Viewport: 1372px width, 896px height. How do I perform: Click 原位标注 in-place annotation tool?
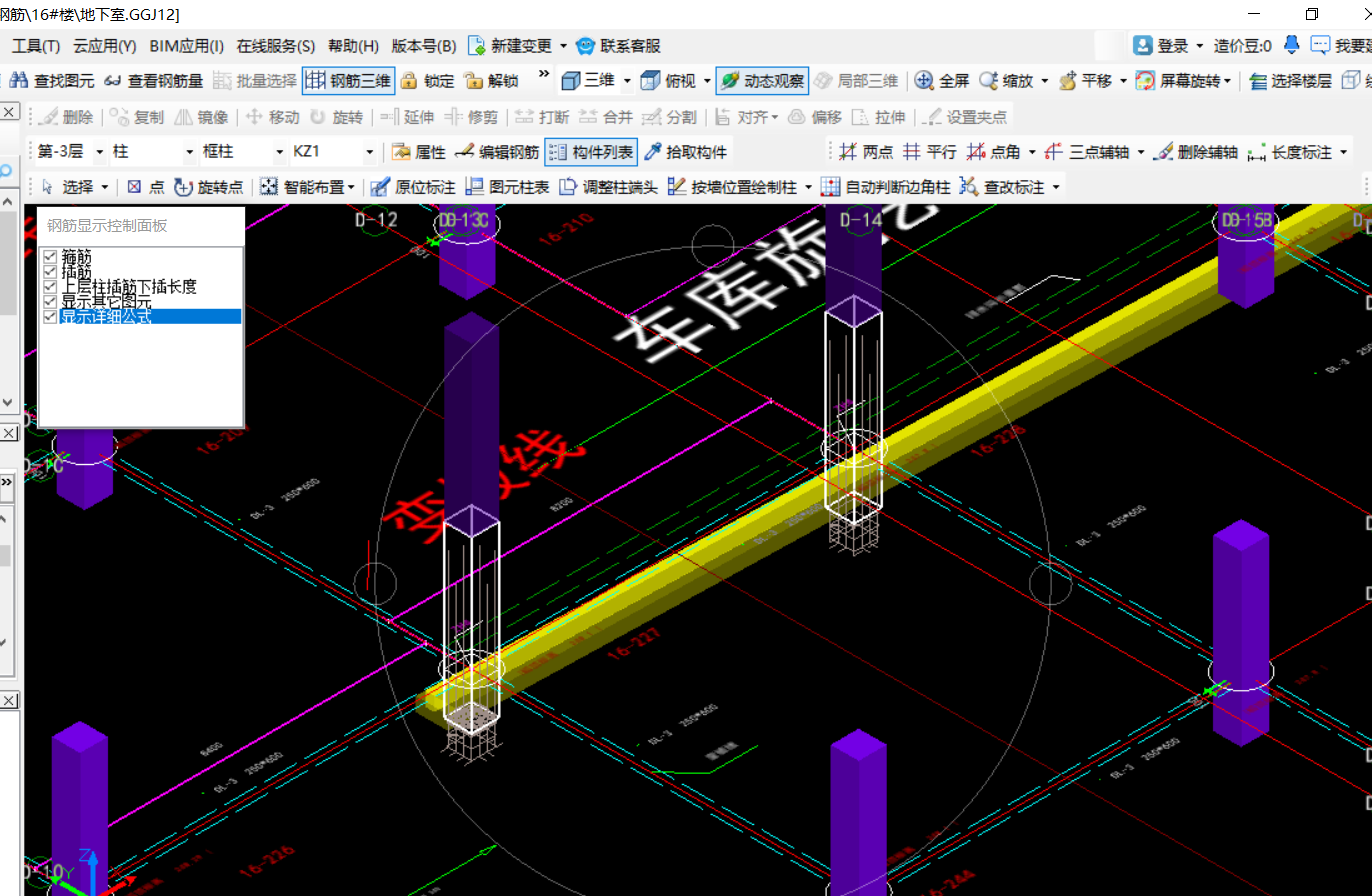[x=413, y=187]
